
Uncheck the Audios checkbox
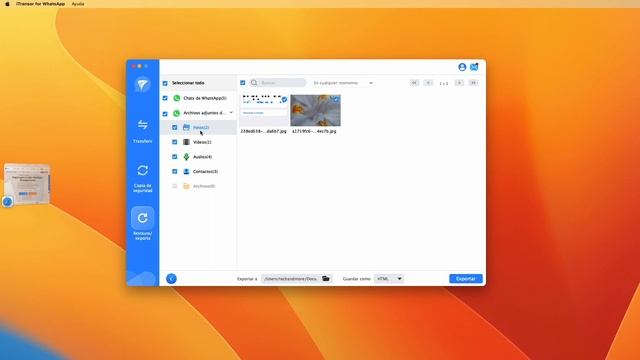(x=175, y=157)
